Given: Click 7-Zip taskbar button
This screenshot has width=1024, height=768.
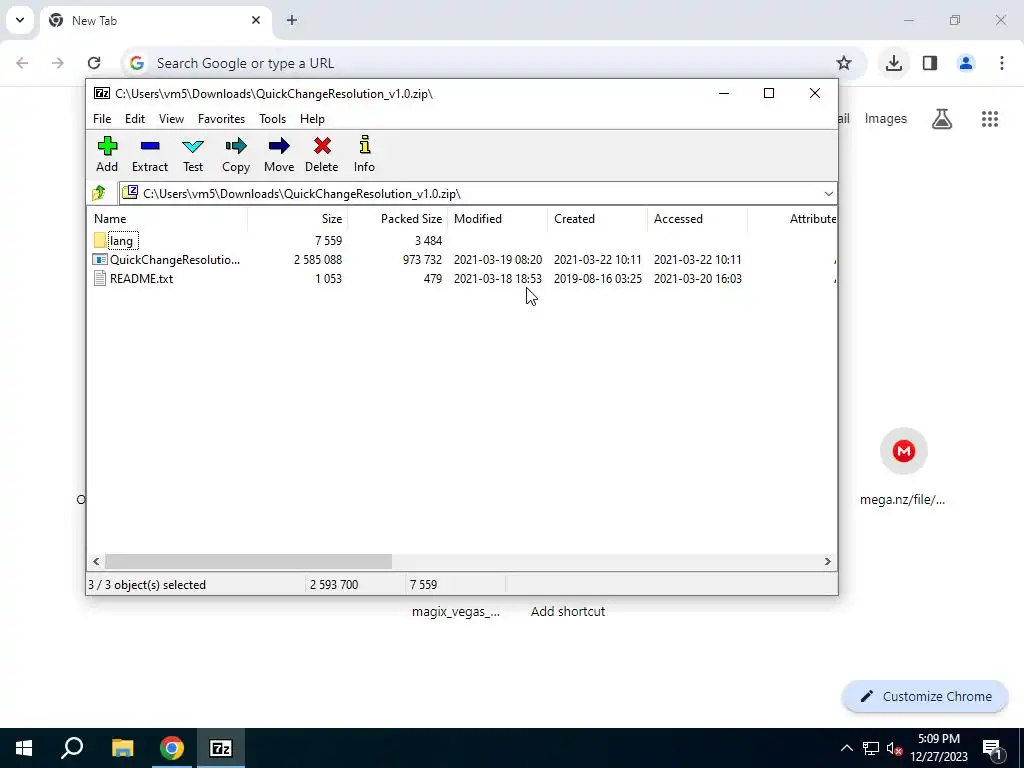Looking at the screenshot, I should 220,748.
